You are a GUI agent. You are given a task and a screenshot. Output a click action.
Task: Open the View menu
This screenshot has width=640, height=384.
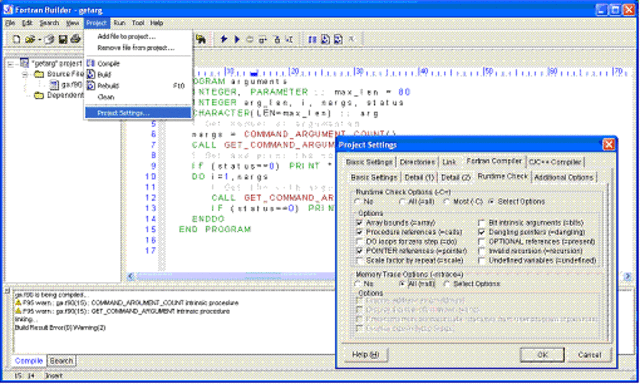pos(73,23)
